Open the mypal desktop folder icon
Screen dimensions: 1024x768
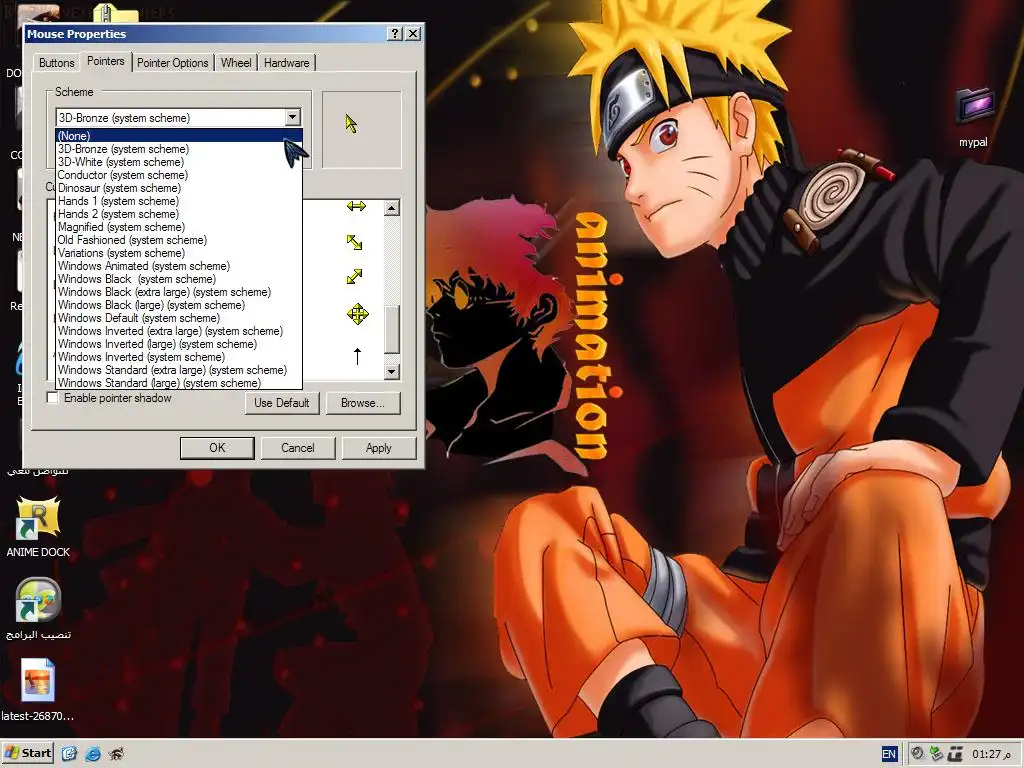[973, 106]
